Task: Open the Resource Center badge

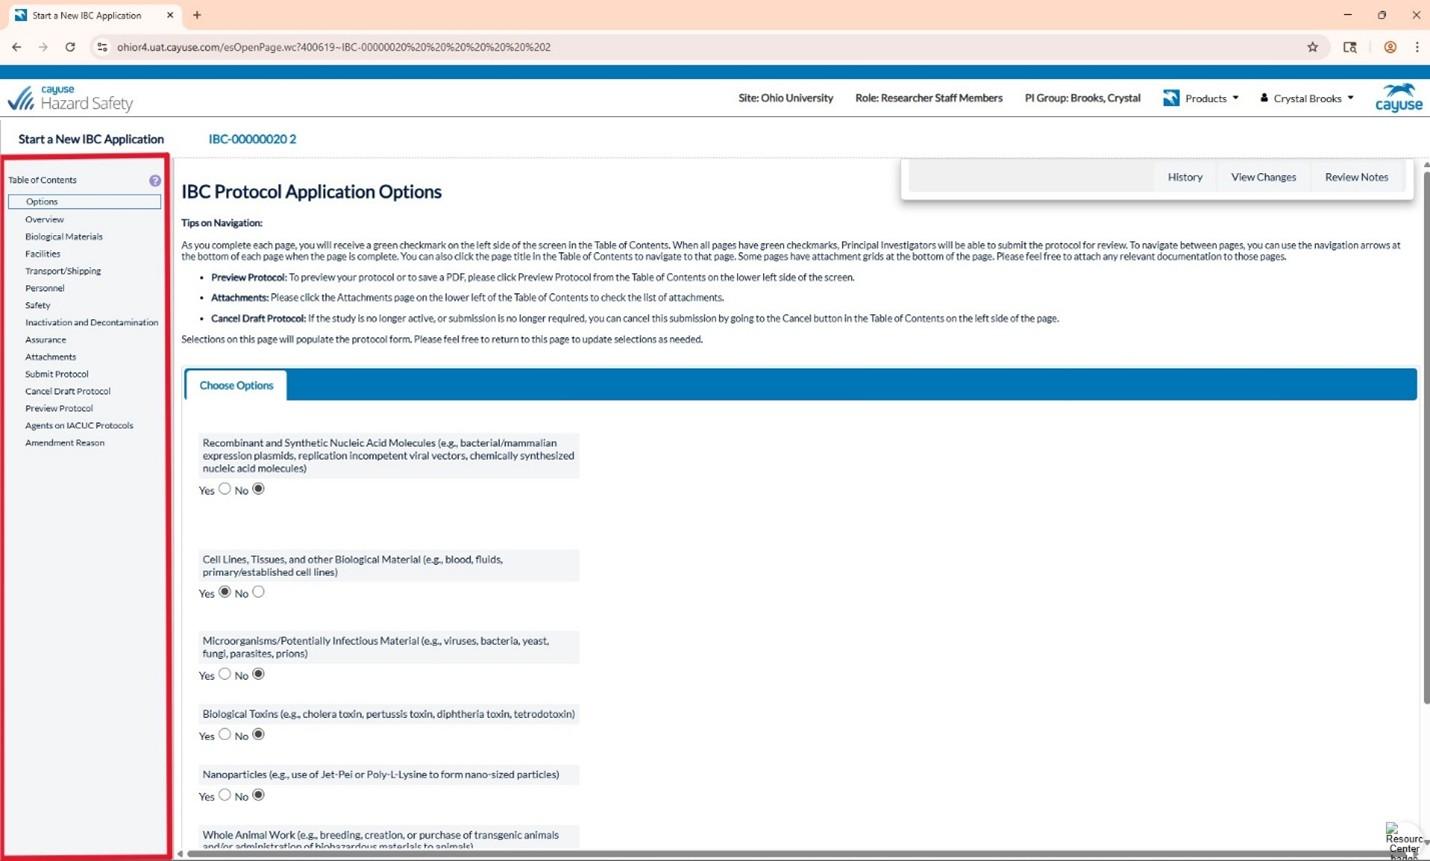Action: (x=1404, y=841)
